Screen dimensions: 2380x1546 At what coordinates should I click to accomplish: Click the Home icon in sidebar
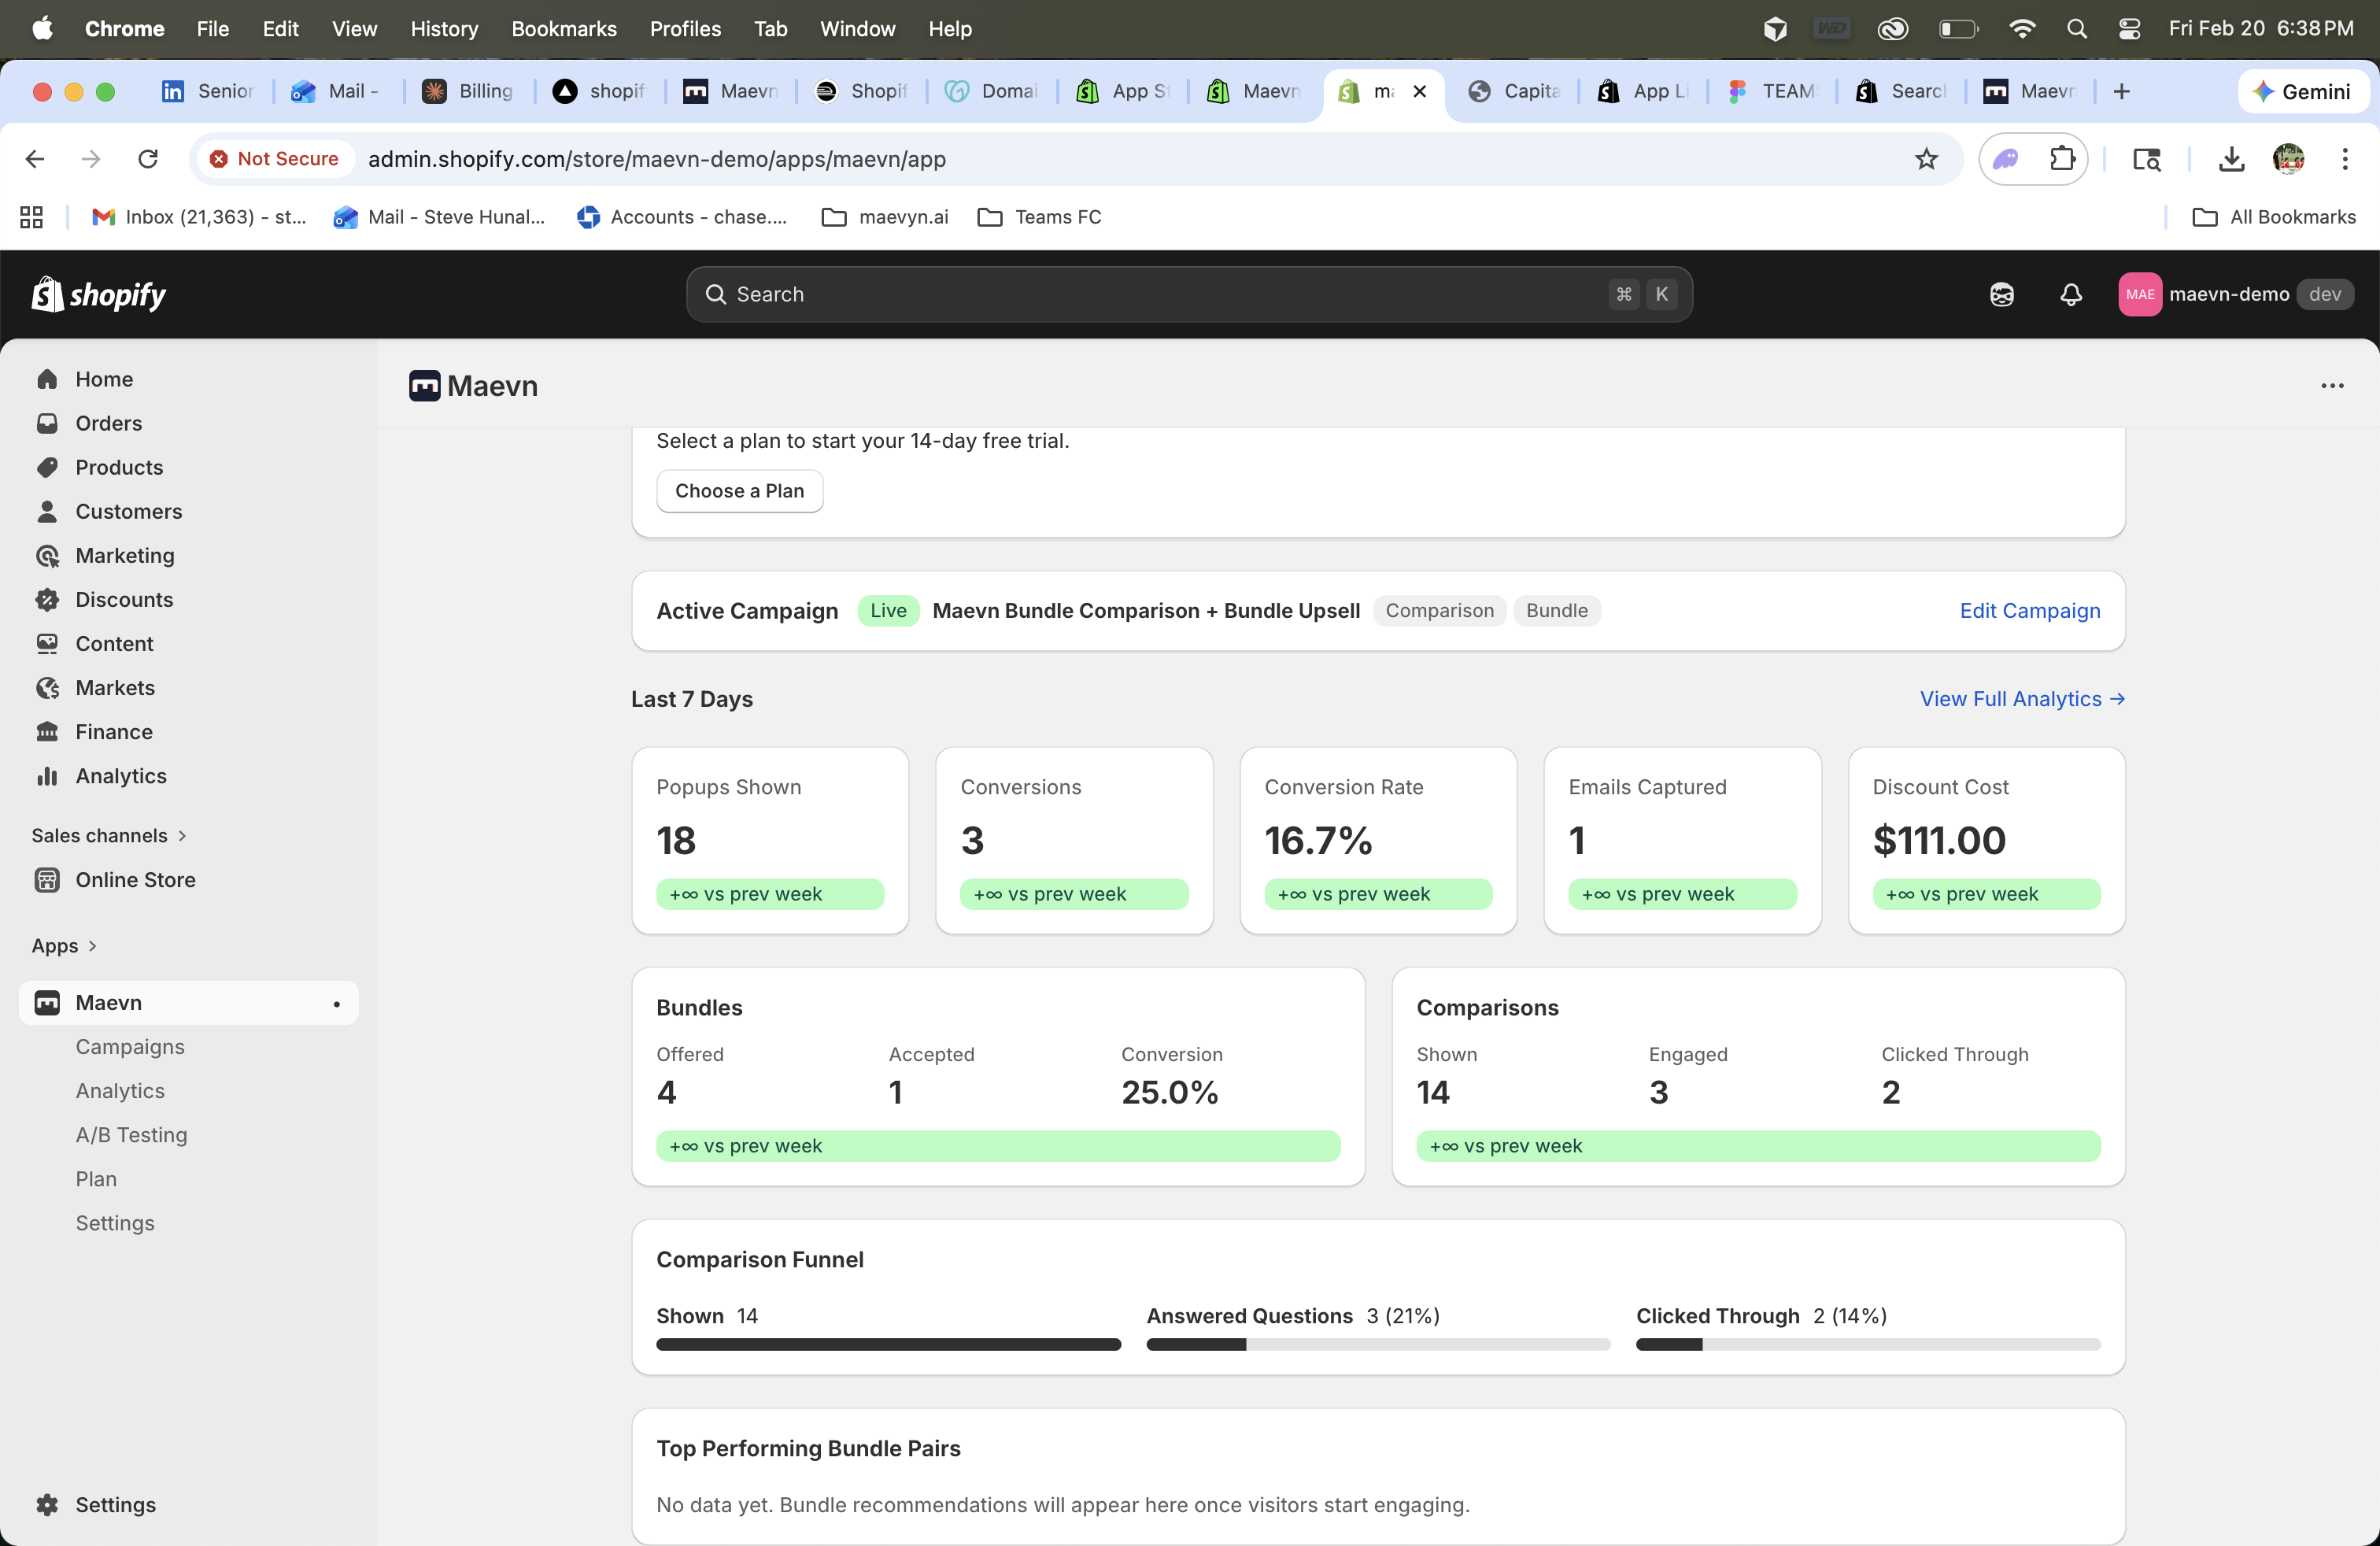coord(47,379)
